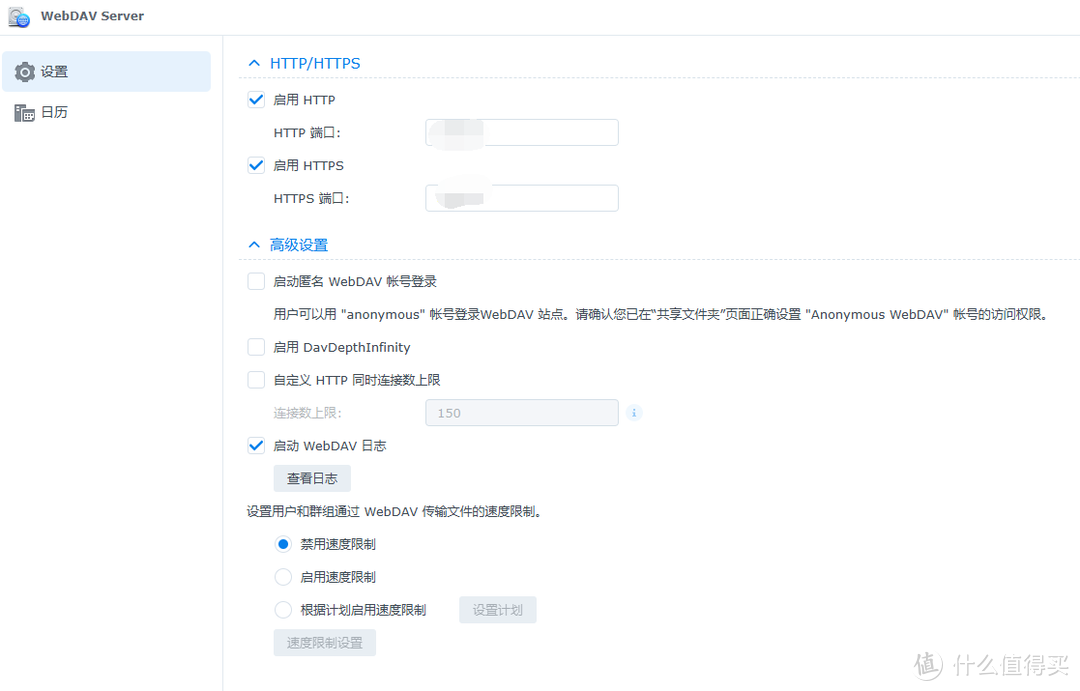1080x691 pixels.
Task: Choose 启用速度限制 option
Action: point(281,576)
